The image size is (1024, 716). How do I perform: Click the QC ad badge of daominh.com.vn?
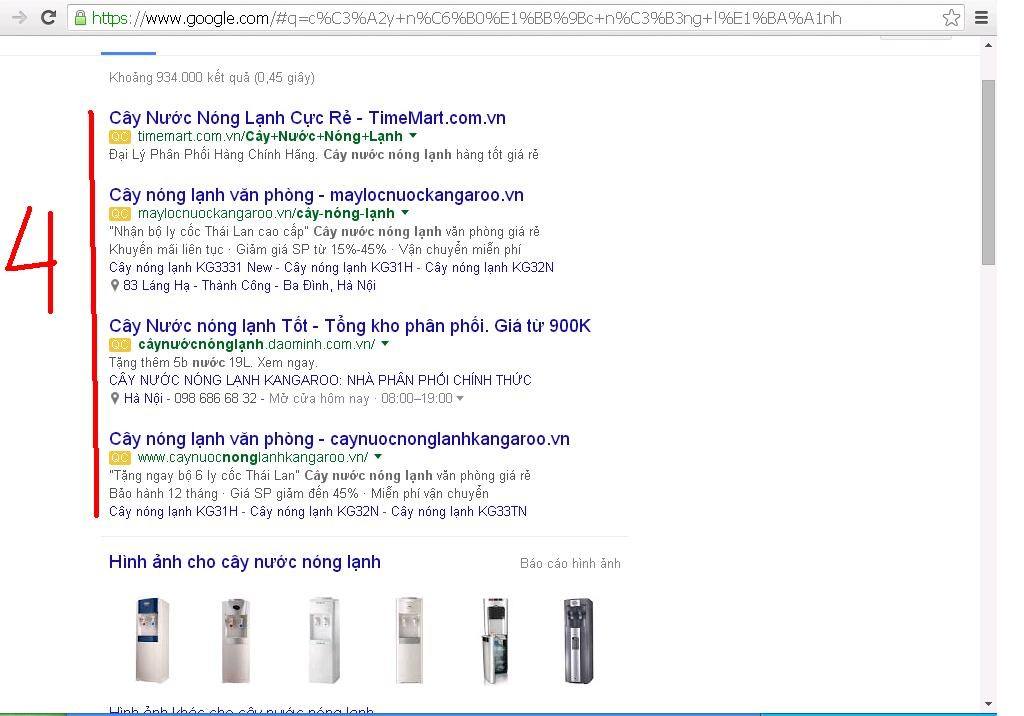tap(120, 344)
